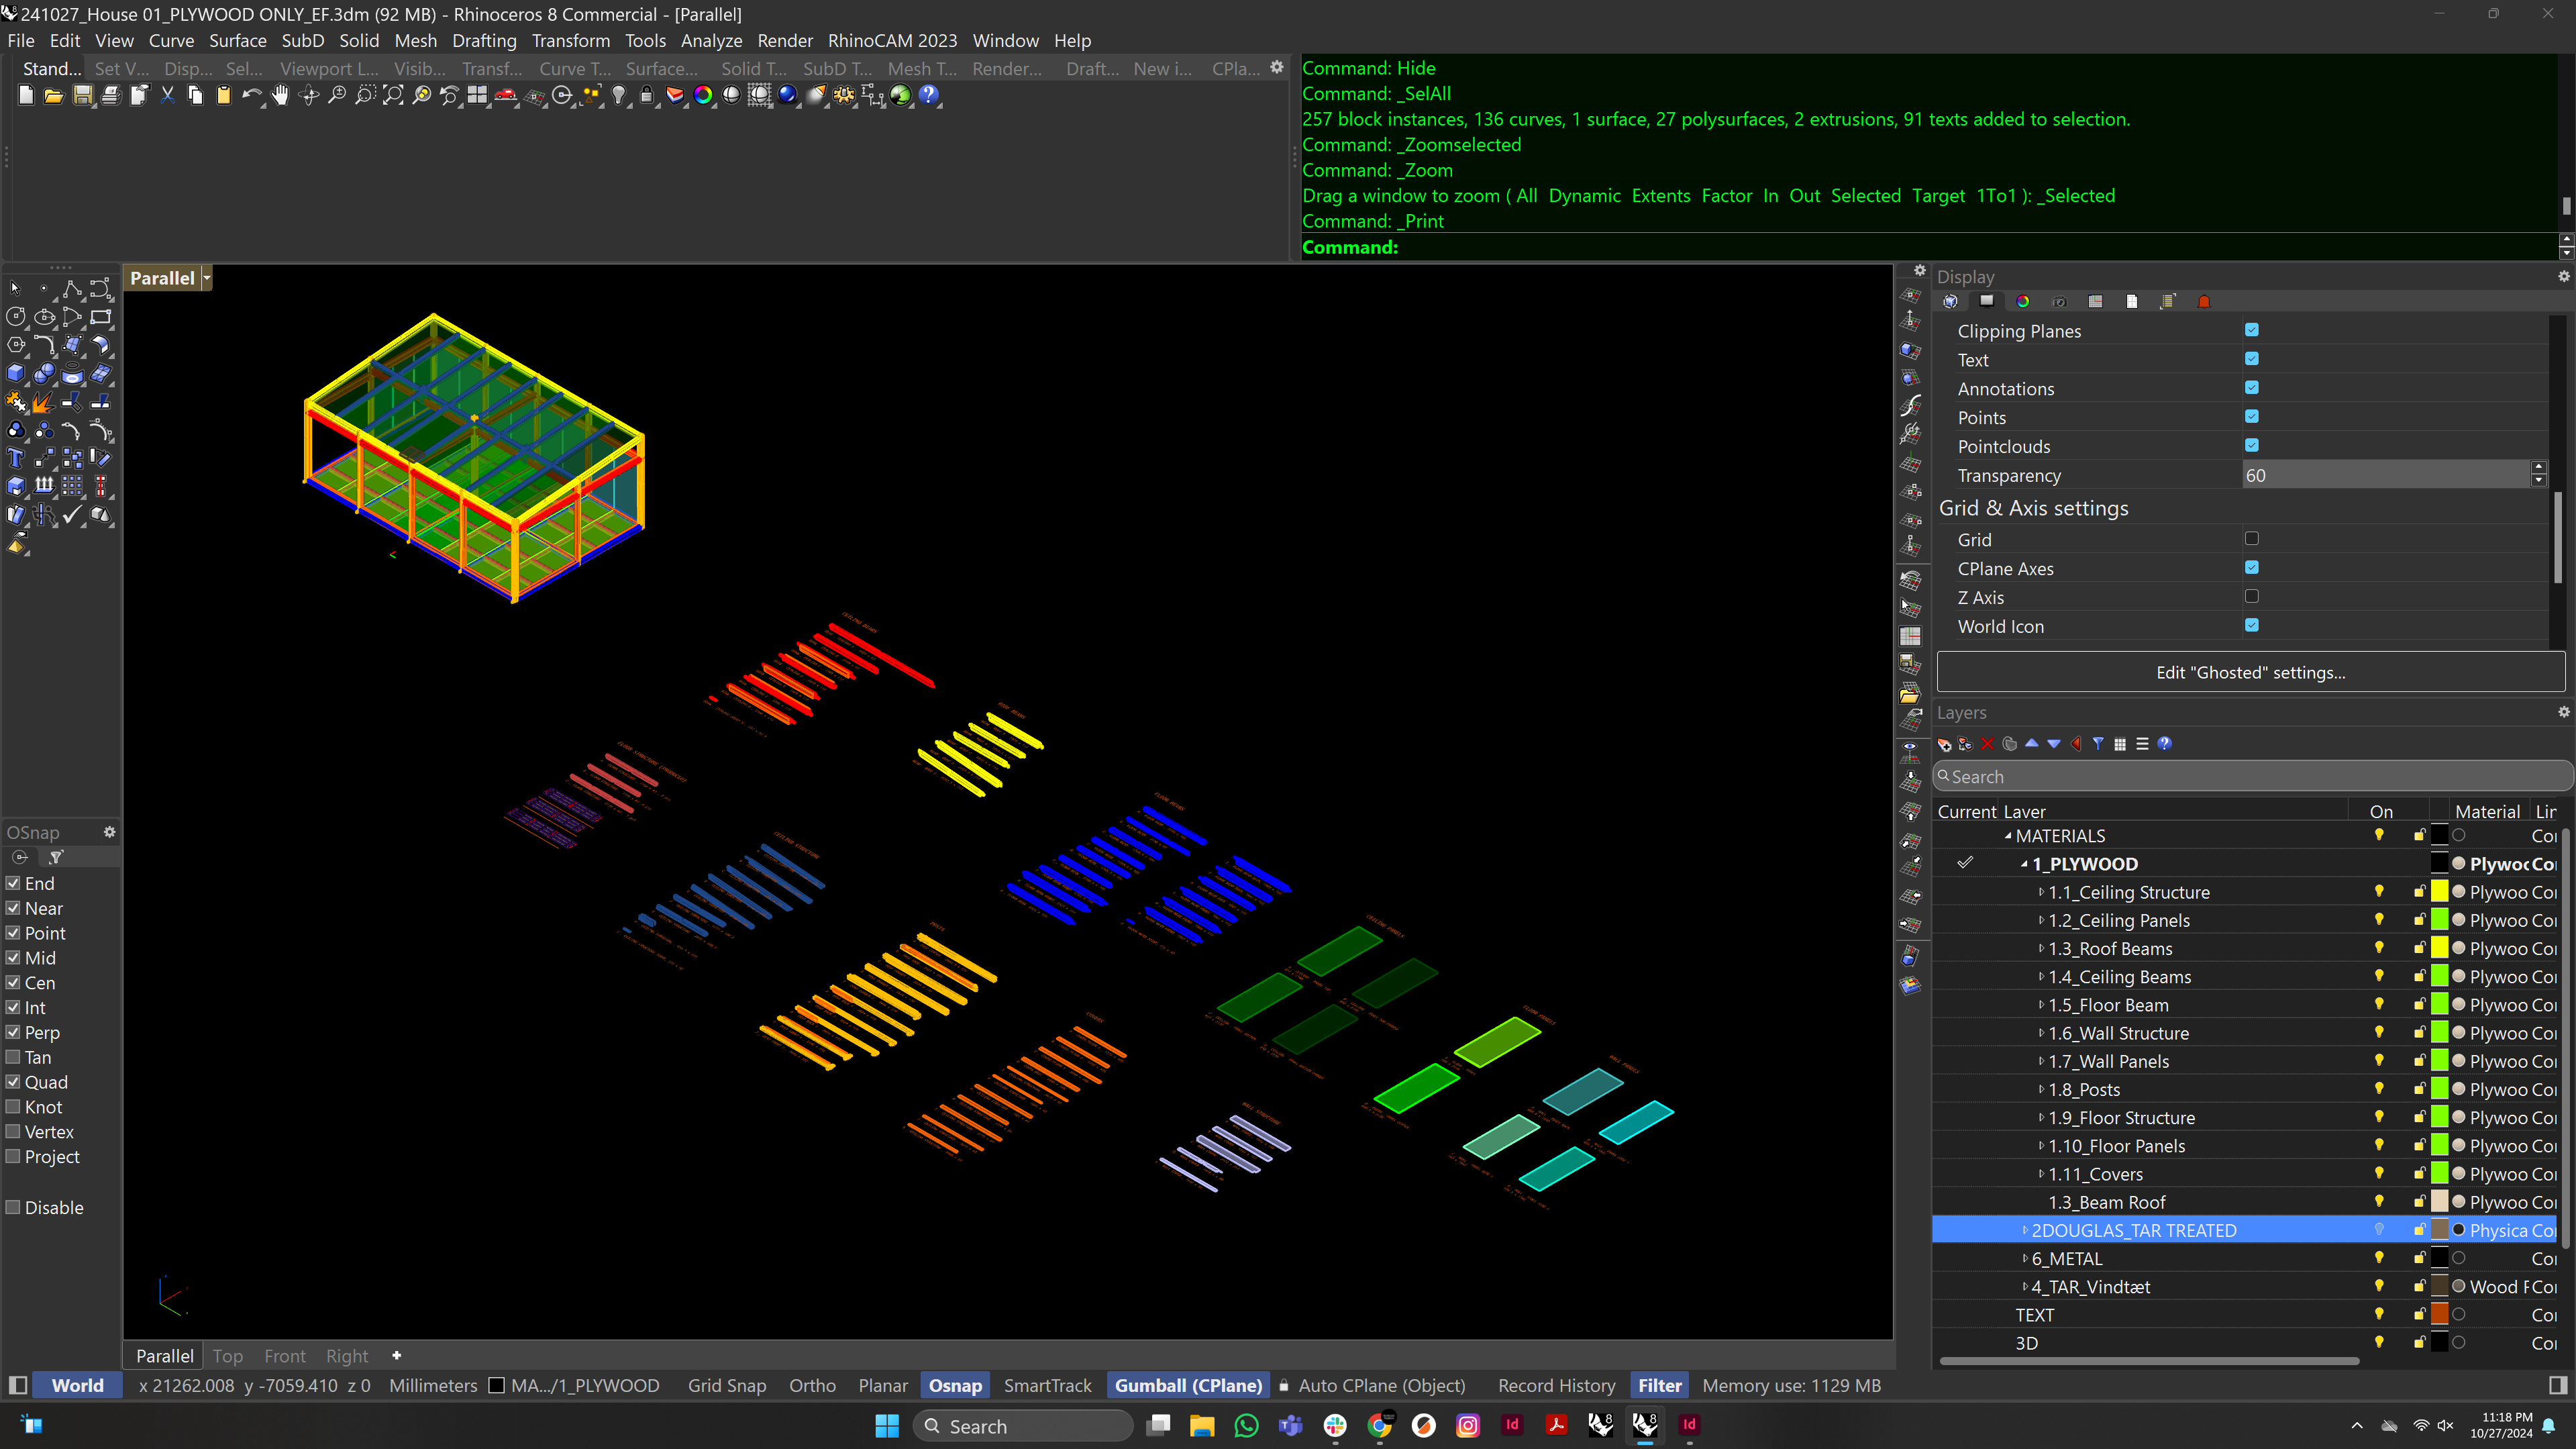Toggle the Tan osnap checkbox

(13, 1057)
